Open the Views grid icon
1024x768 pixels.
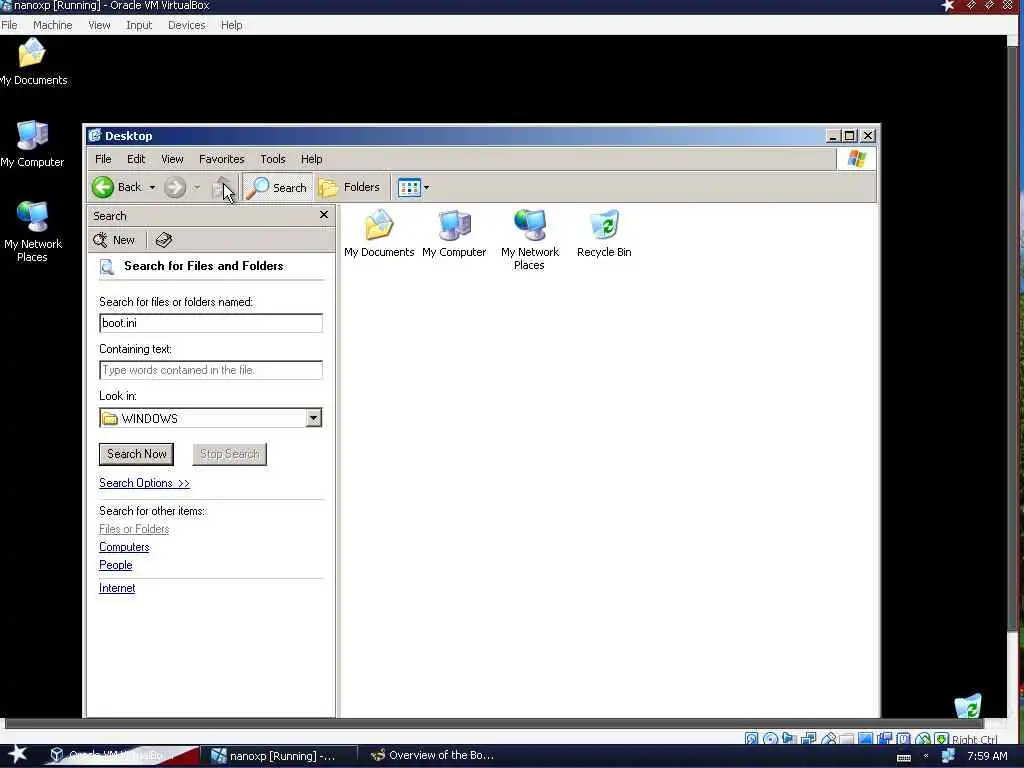(409, 187)
